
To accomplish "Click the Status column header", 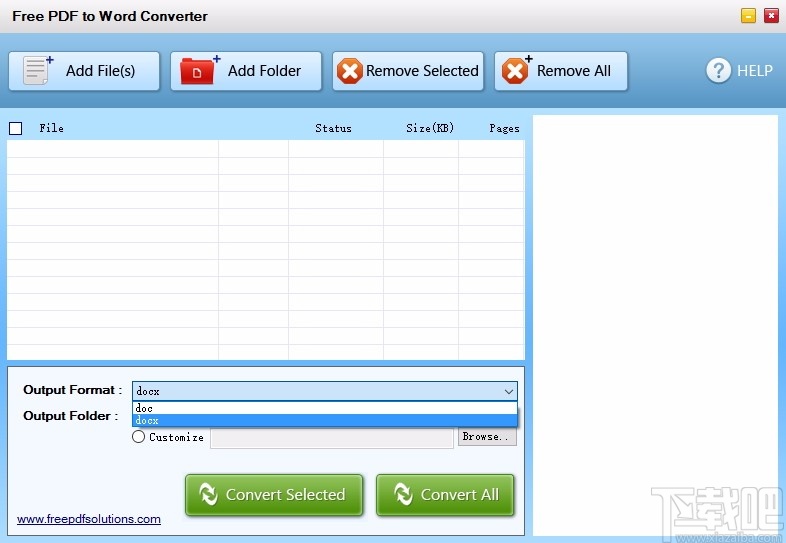I will (x=333, y=128).
